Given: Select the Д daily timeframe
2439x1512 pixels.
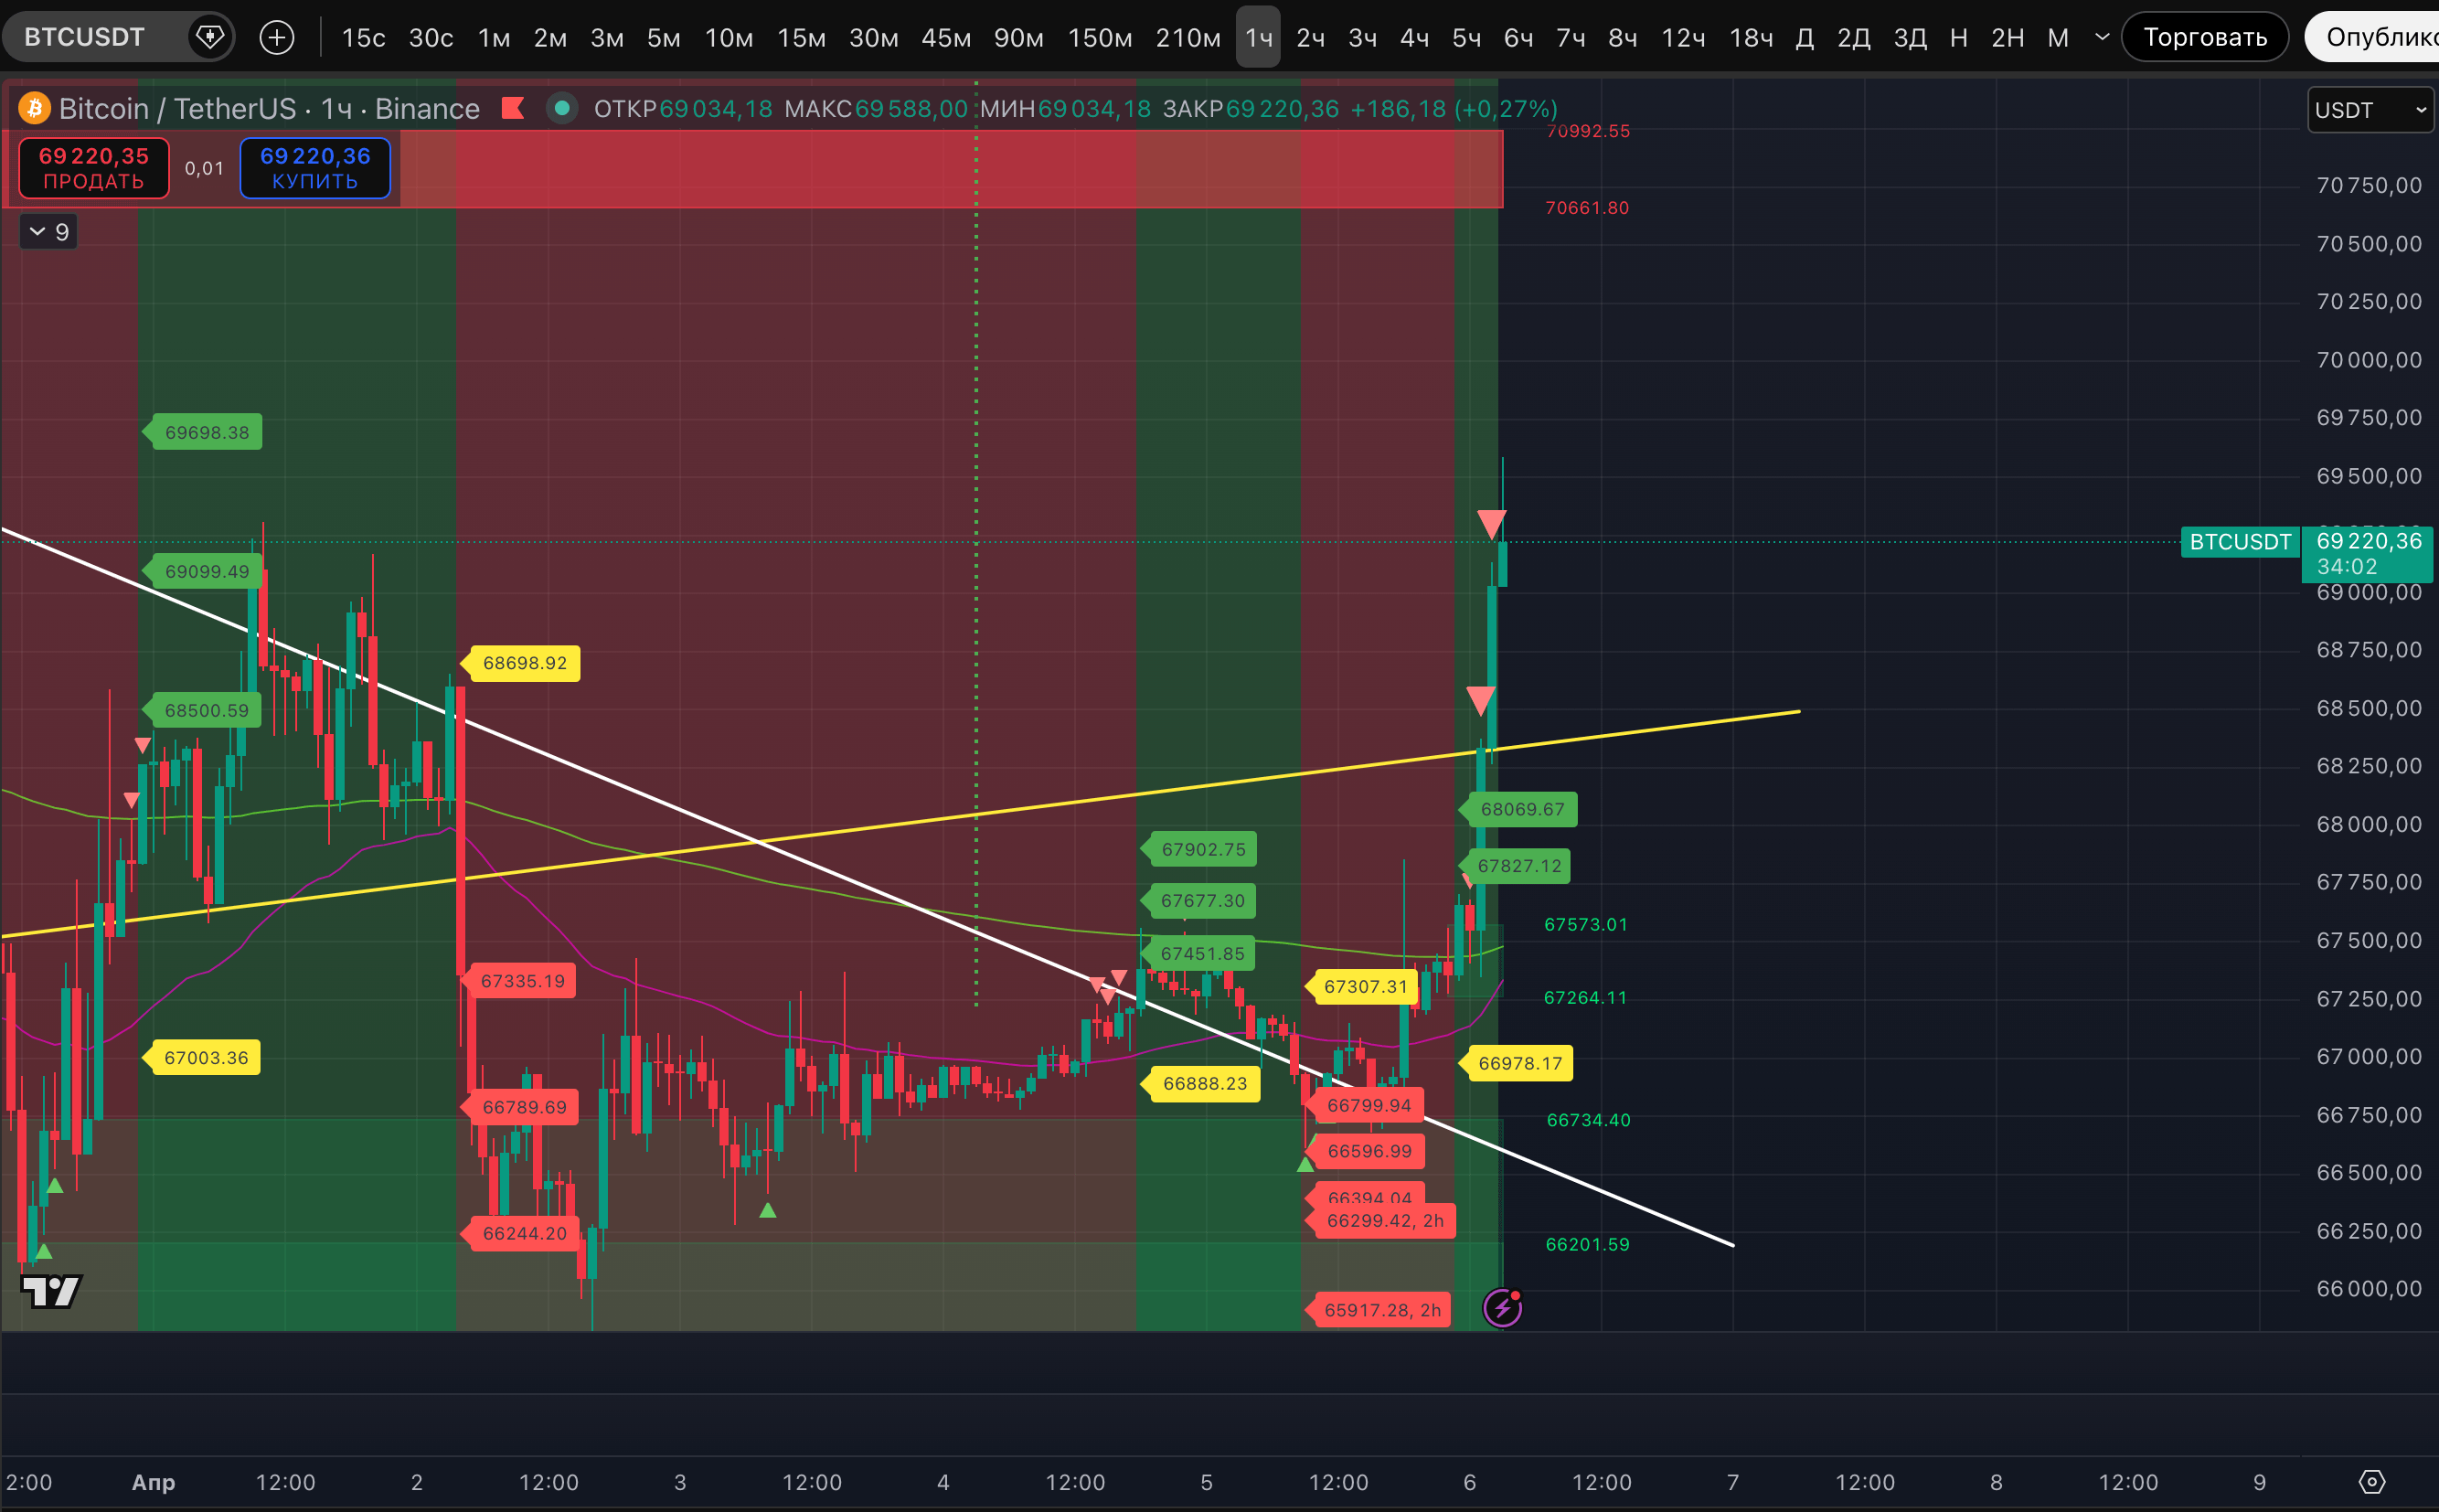Looking at the screenshot, I should pyautogui.click(x=1804, y=37).
